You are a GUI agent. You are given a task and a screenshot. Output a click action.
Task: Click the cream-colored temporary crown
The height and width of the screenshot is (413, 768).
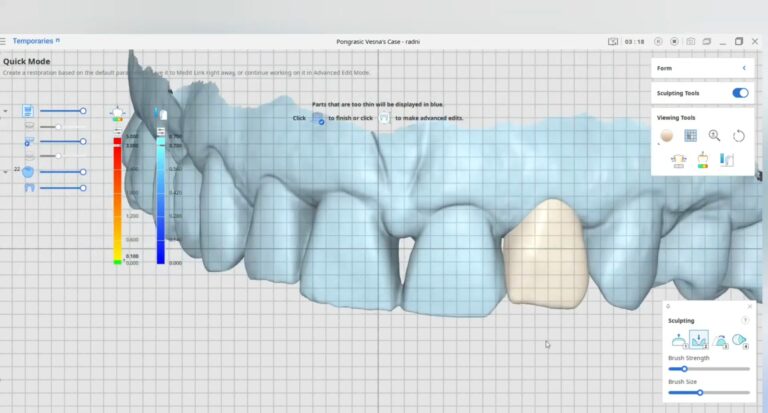546,254
